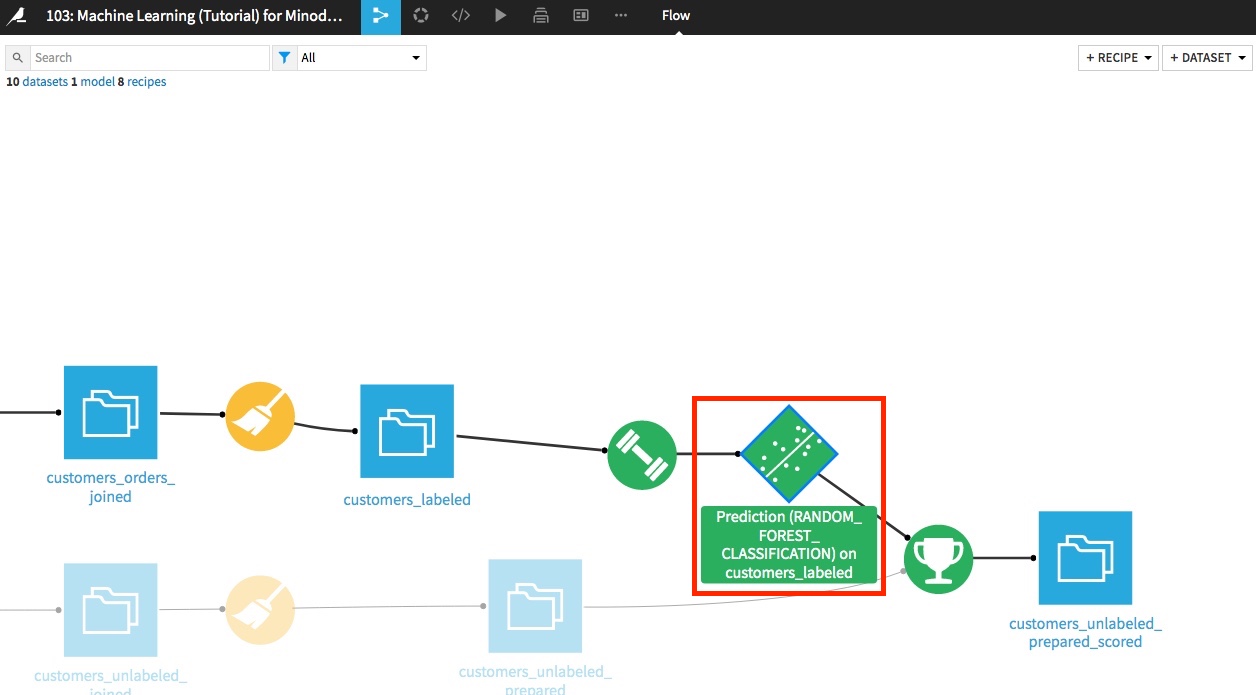
Task: Select the customers_labeled dataset icon
Action: [x=407, y=431]
